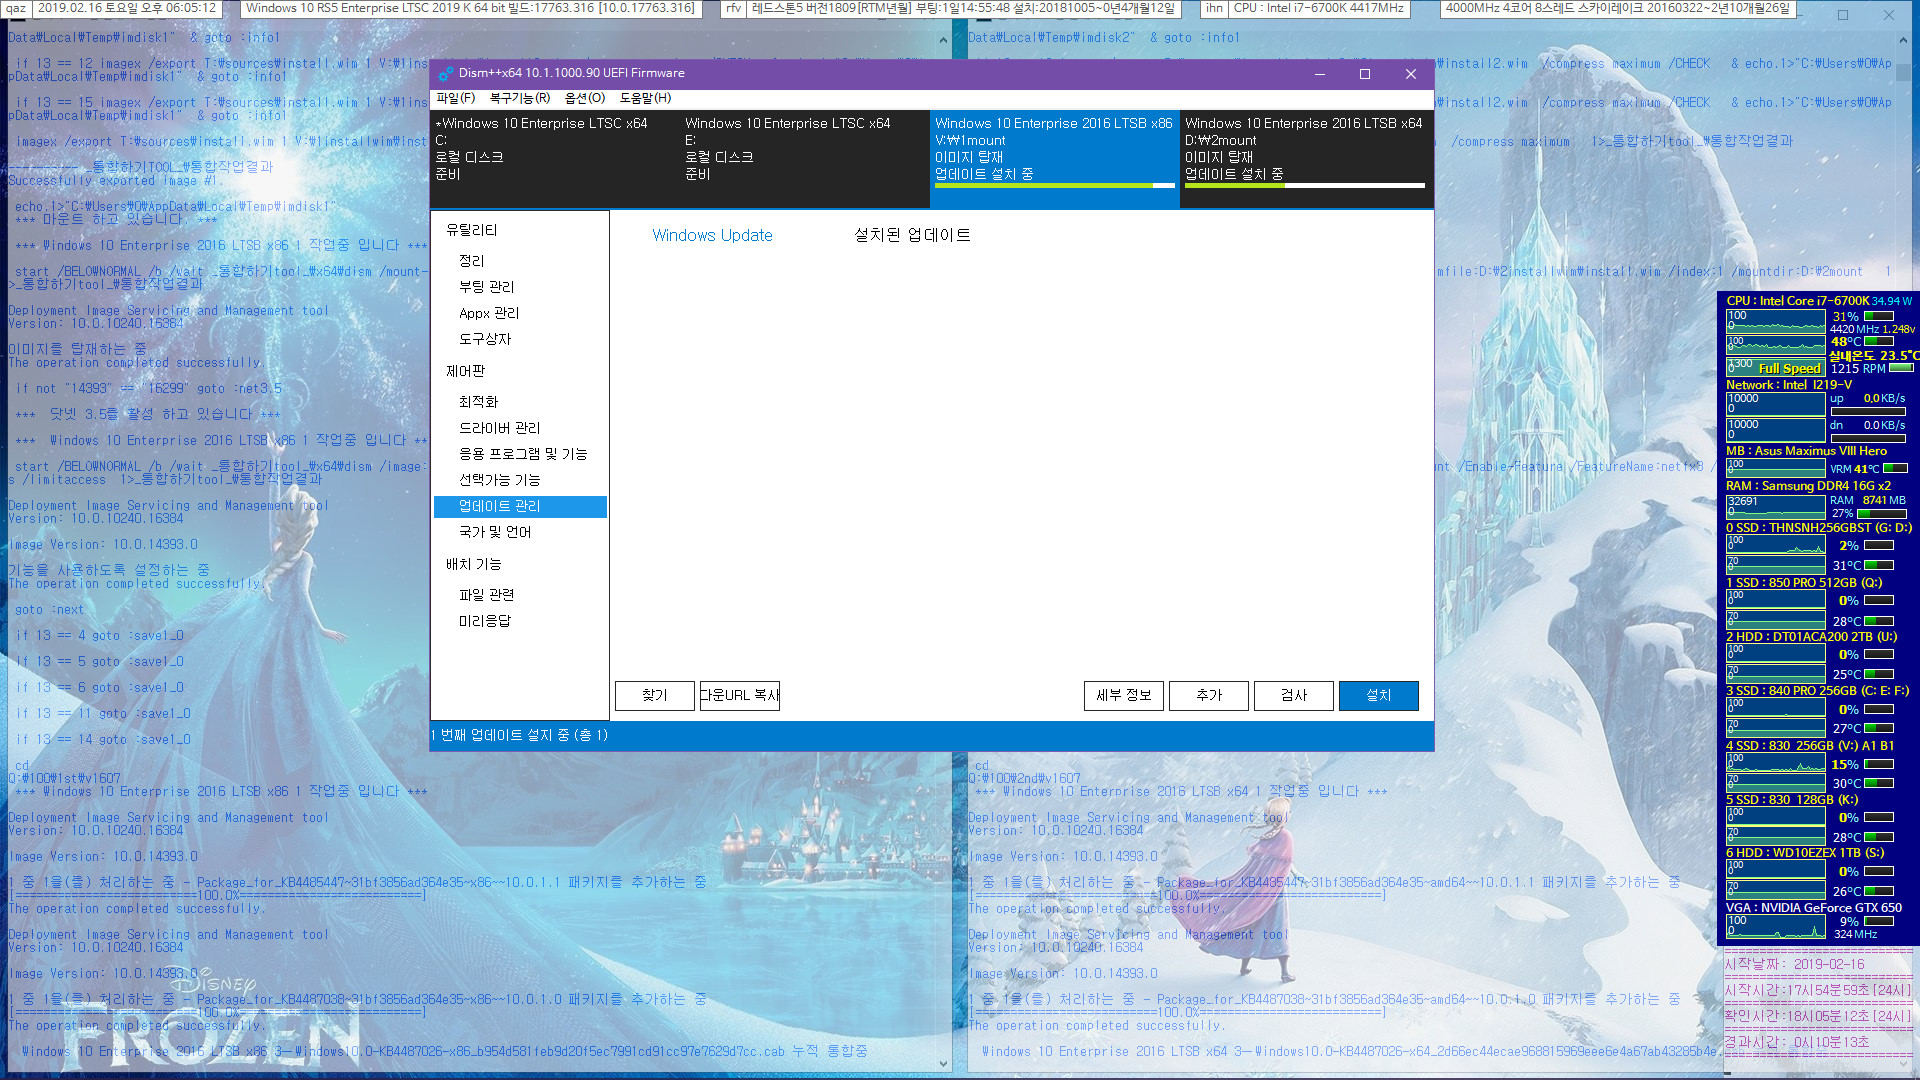Click the update install status bar text
The height and width of the screenshot is (1080, 1920).
(x=520, y=735)
